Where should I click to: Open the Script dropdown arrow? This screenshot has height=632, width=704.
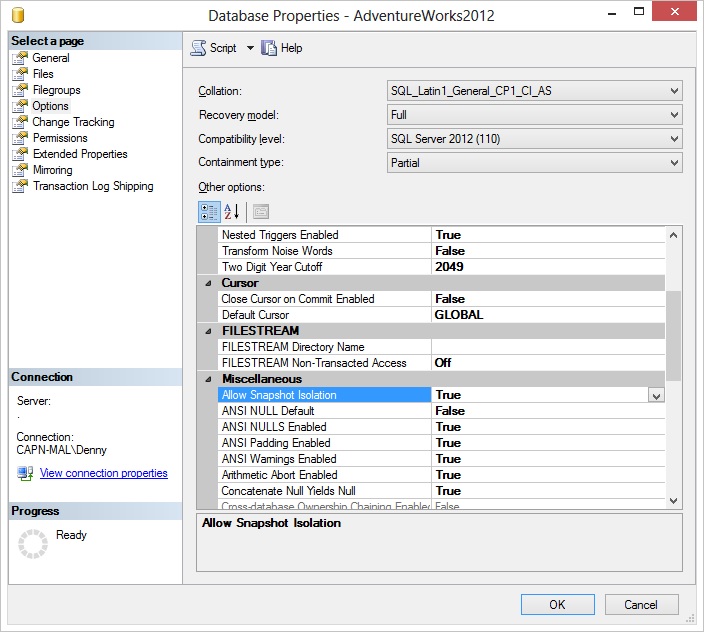250,48
